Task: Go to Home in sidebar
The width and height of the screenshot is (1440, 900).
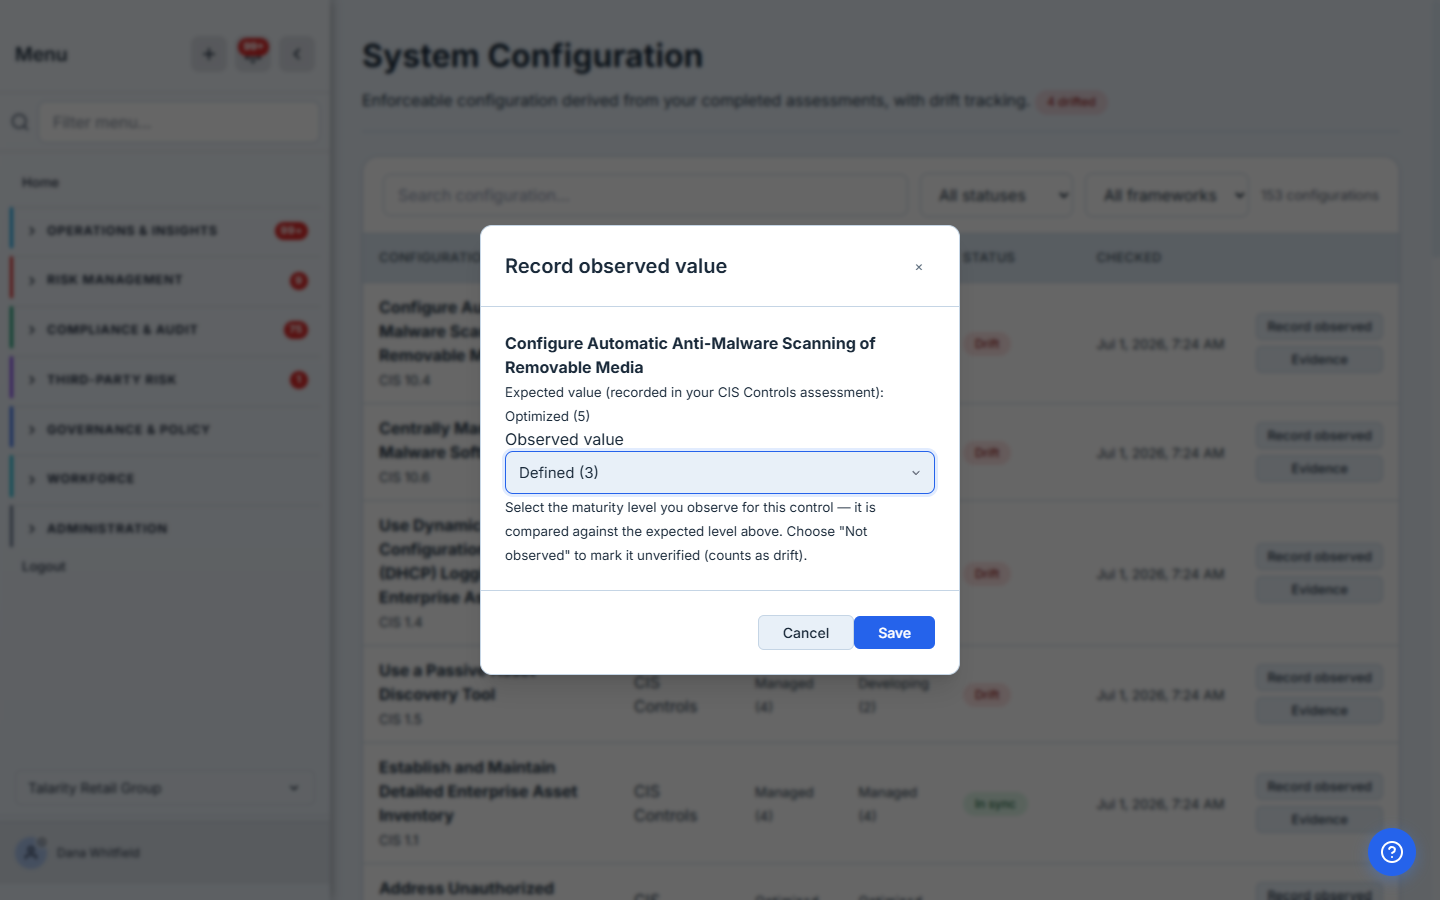Action: (40, 182)
